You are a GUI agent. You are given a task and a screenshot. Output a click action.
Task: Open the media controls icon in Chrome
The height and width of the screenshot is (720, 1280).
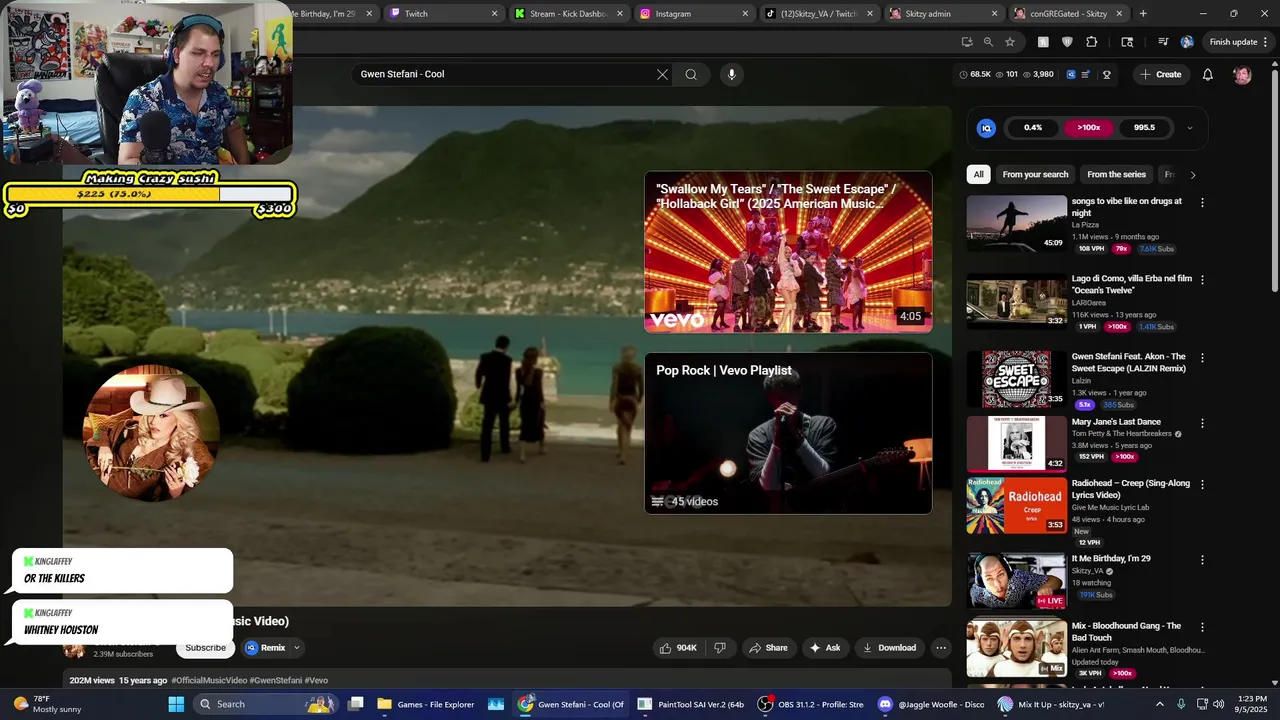(1163, 42)
